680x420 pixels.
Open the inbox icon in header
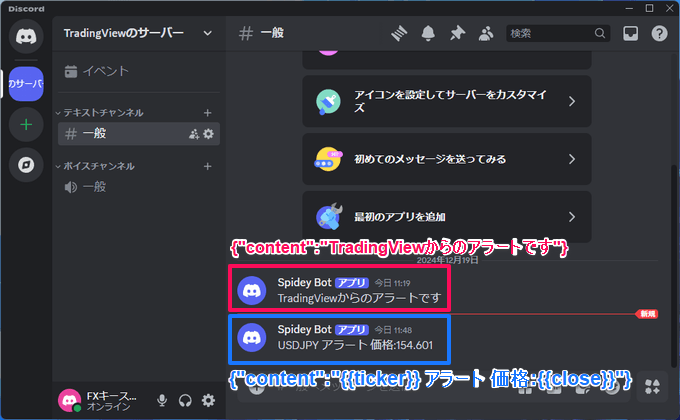630,33
